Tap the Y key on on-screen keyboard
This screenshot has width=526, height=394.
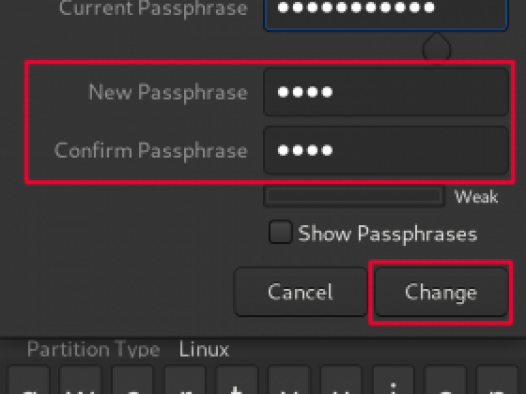coord(289,380)
